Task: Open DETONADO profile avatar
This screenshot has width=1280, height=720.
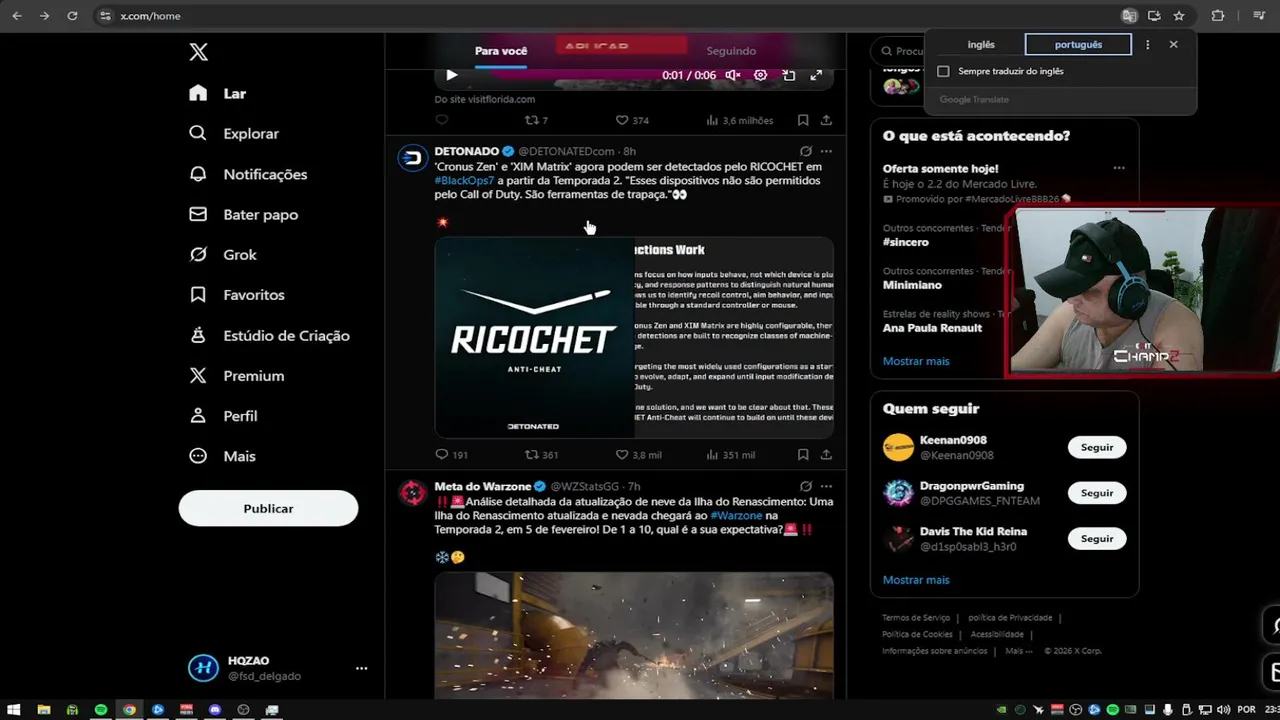Action: pyautogui.click(x=413, y=158)
